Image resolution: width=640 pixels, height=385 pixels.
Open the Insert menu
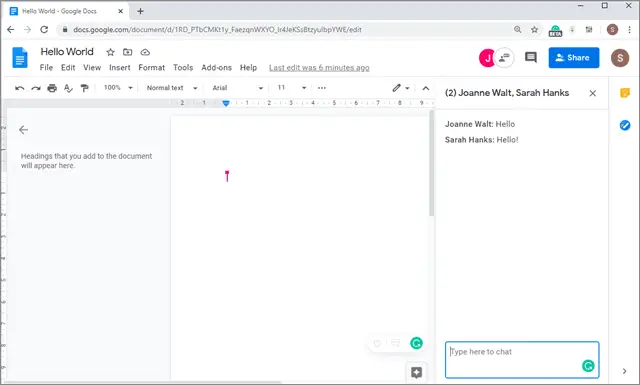120,68
